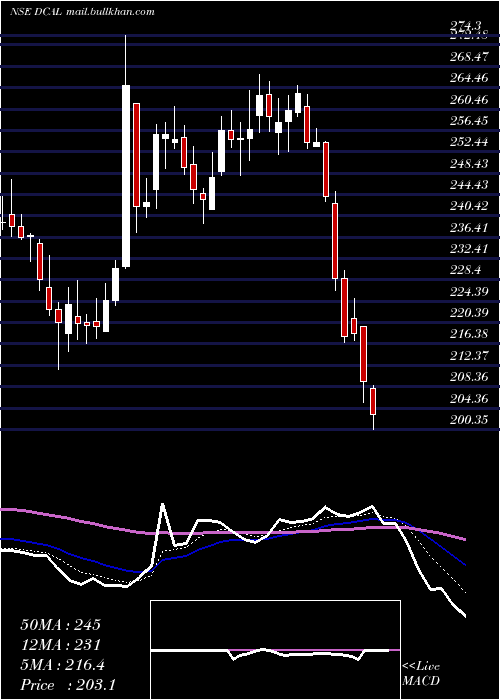Click the 212.37 price axis label
The image size is (500, 700).
click(468, 356)
